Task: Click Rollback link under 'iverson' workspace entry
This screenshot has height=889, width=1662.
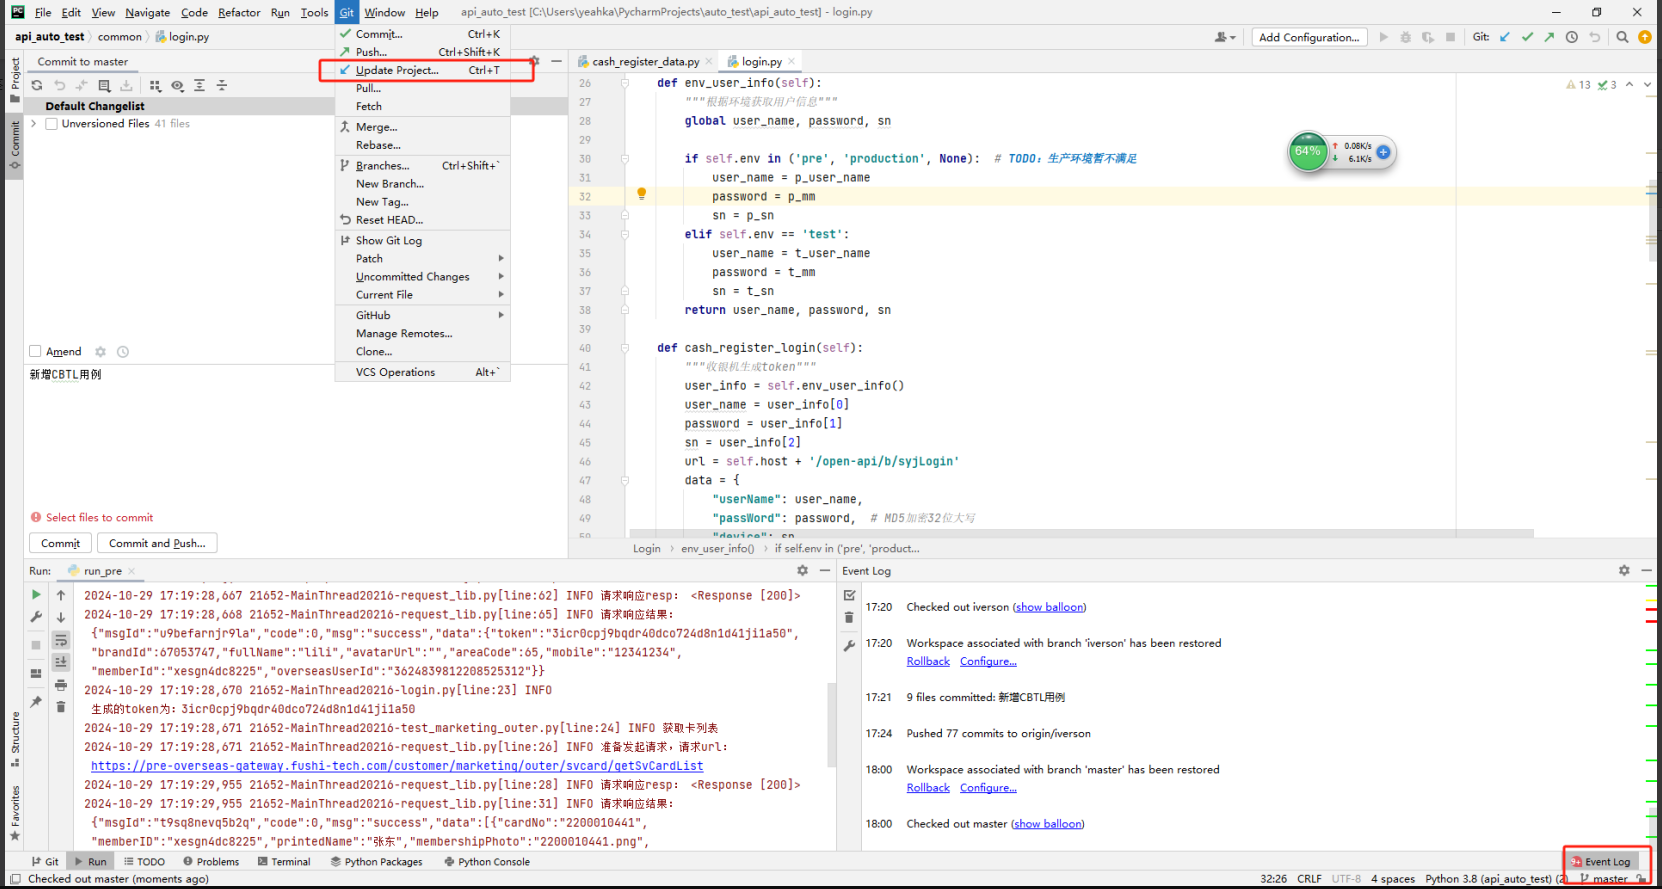Action: point(928,661)
